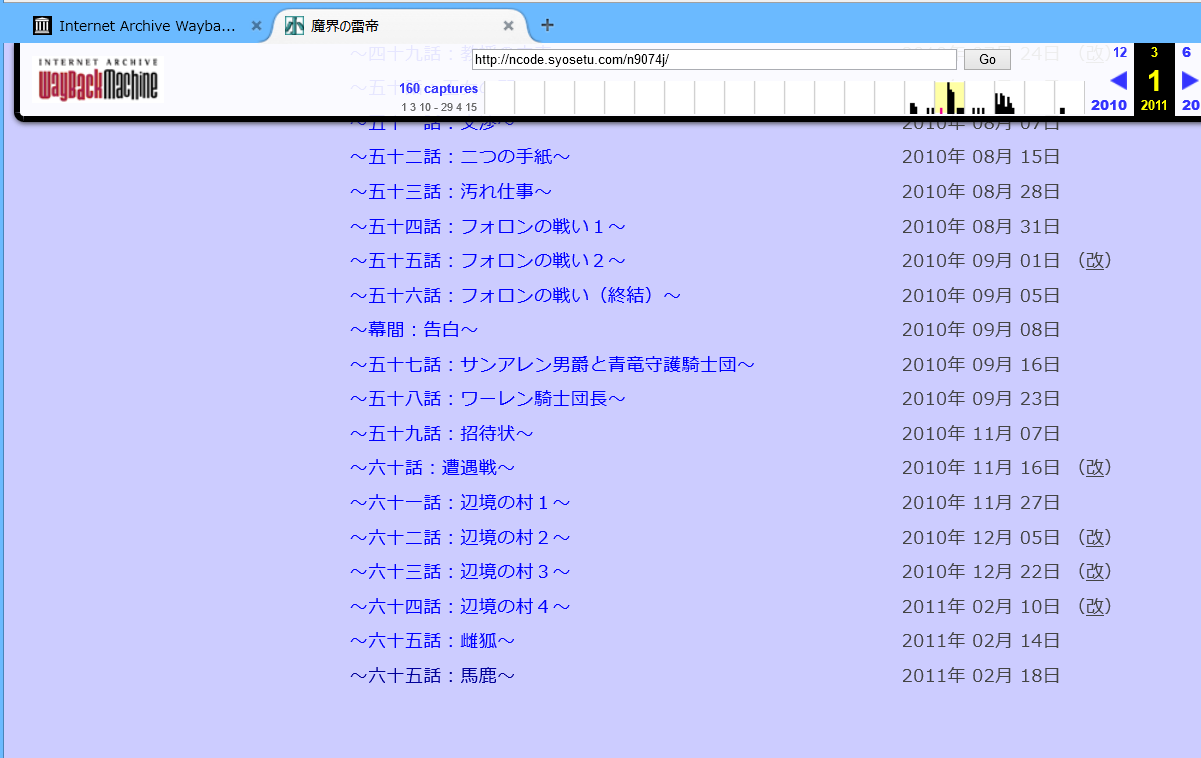This screenshot has width=1201, height=758.
Task: Open chapter 五十六話：フォロンの戦い（終結）
Action: 516,295
